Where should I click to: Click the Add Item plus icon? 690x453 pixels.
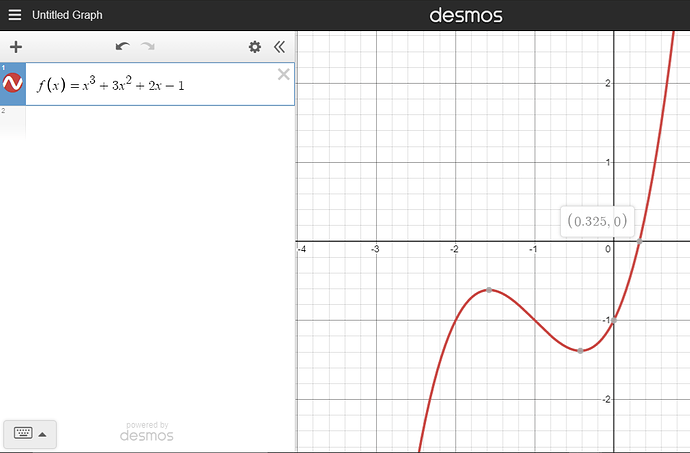(16, 47)
